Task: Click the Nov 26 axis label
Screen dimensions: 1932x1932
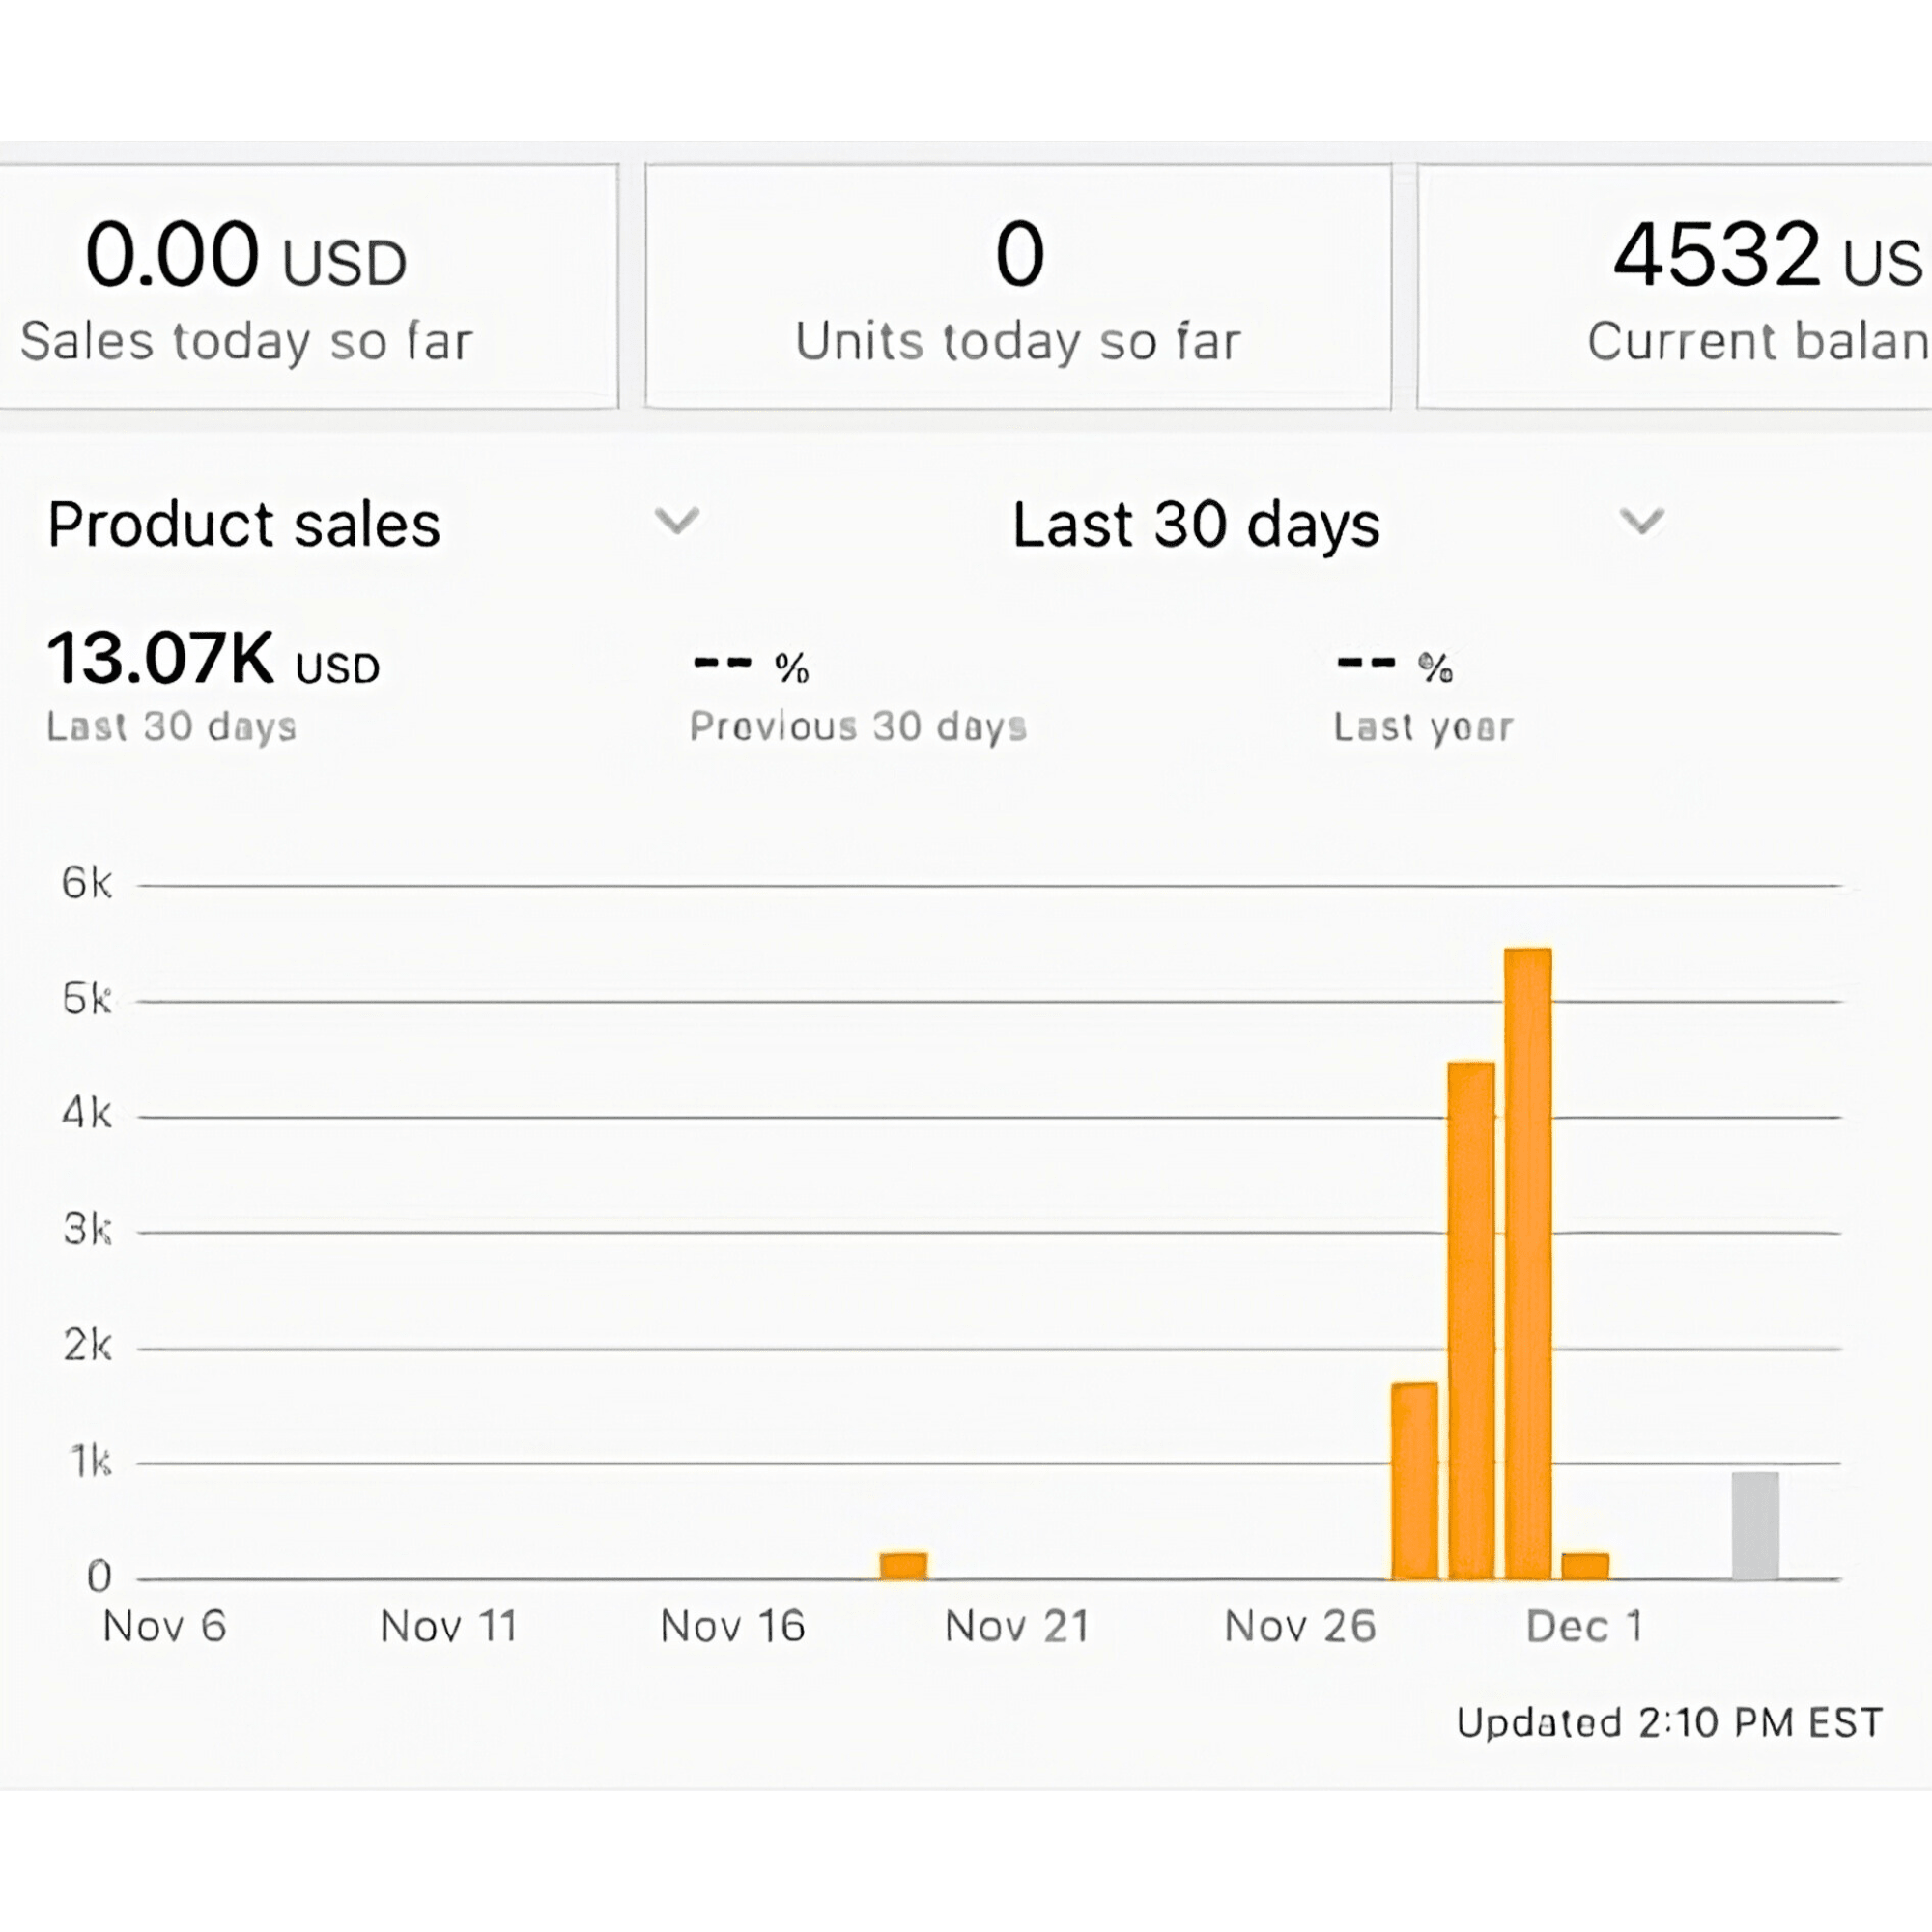Action: 1299,1627
